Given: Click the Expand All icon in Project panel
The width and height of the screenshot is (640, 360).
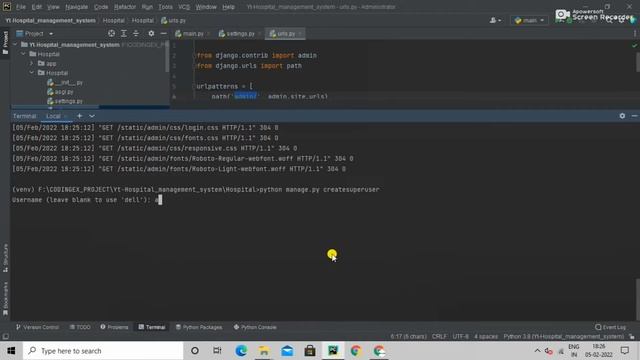Looking at the screenshot, I should 124,33.
